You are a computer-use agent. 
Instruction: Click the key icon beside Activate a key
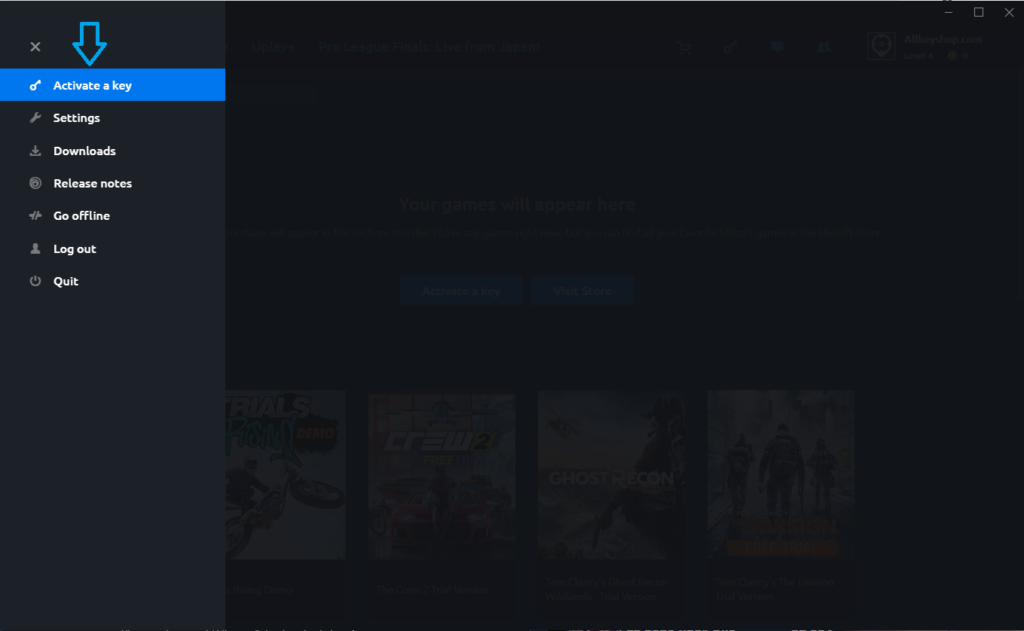click(x=35, y=86)
